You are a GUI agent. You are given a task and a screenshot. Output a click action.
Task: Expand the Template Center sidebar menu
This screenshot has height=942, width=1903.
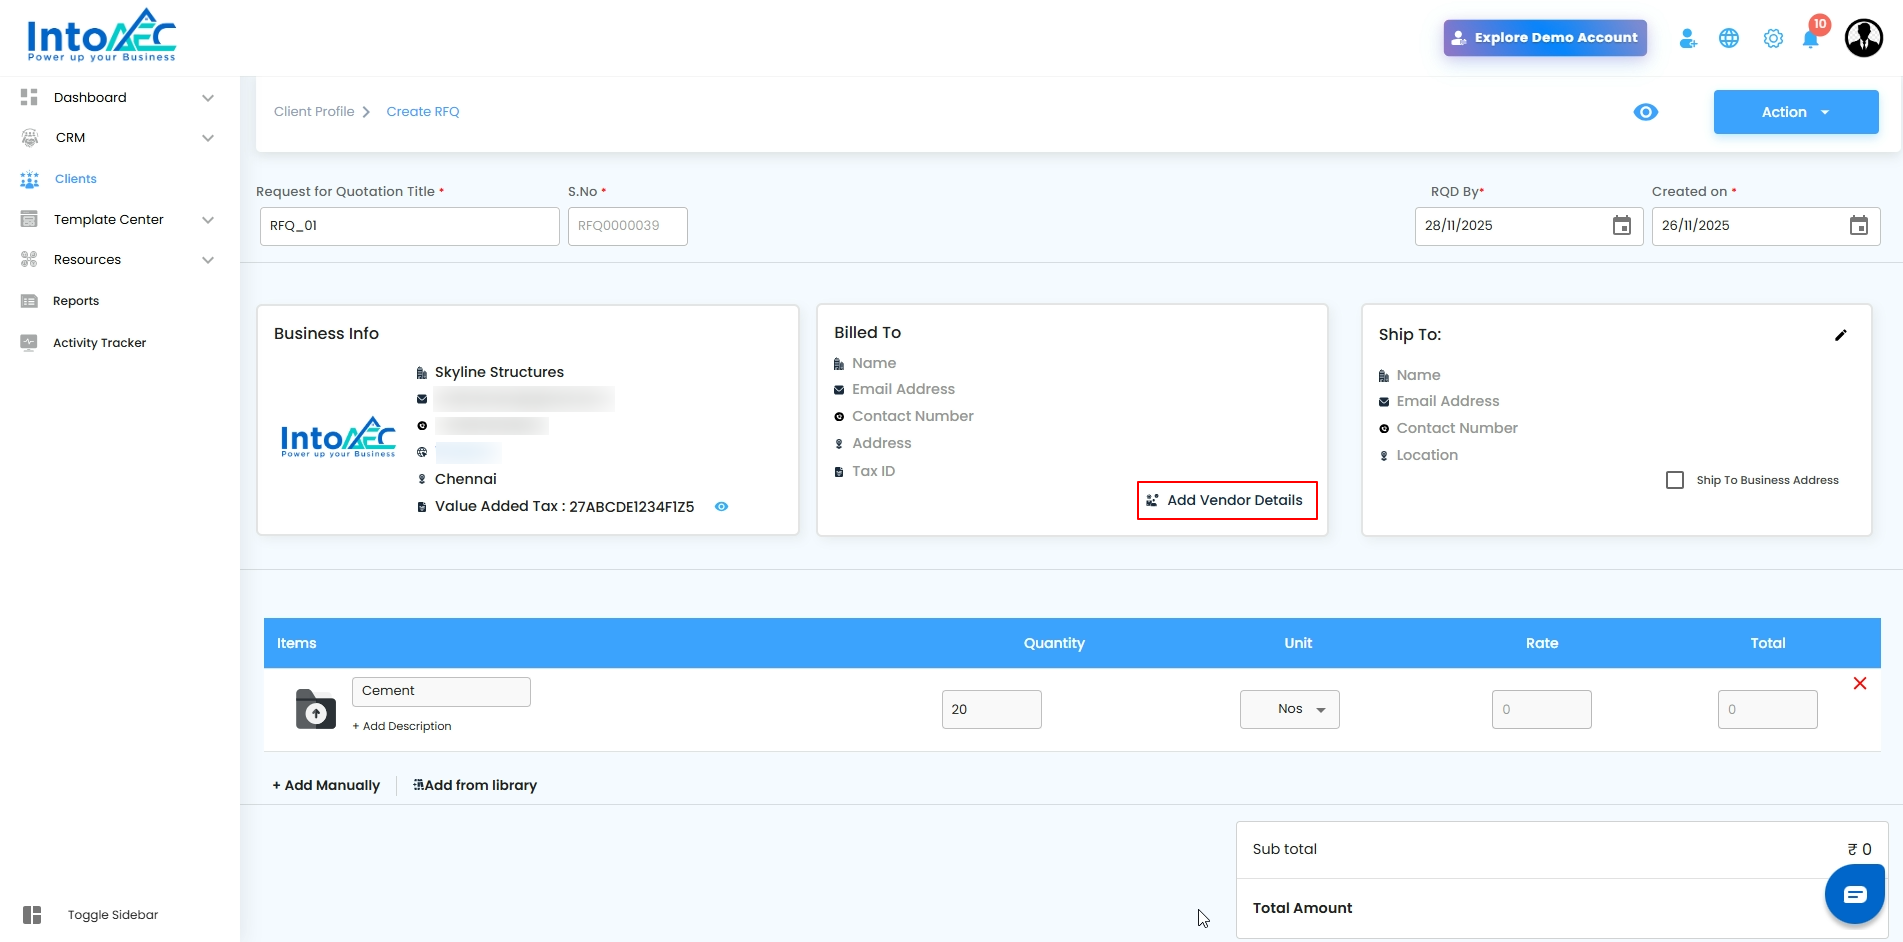[x=118, y=220]
